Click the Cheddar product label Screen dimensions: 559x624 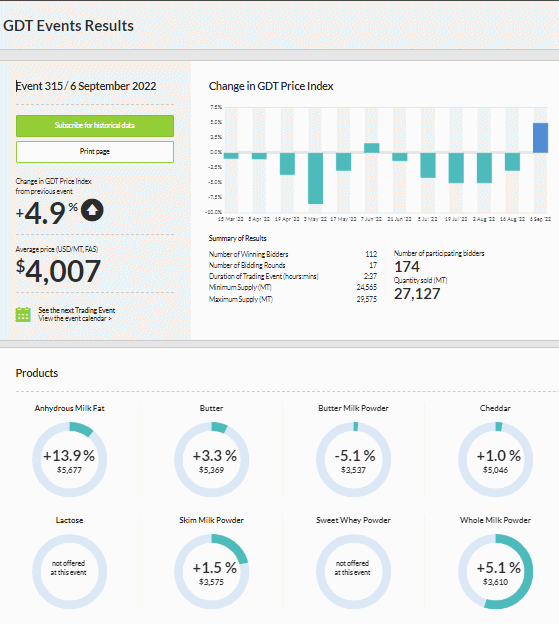coord(495,408)
